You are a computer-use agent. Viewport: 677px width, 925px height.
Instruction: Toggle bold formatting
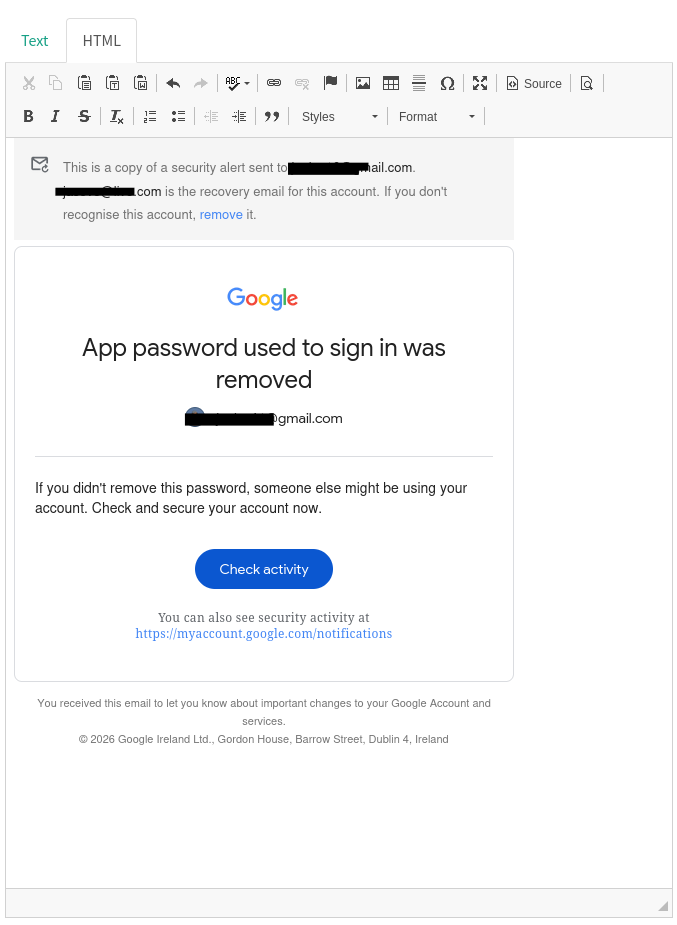[28, 117]
